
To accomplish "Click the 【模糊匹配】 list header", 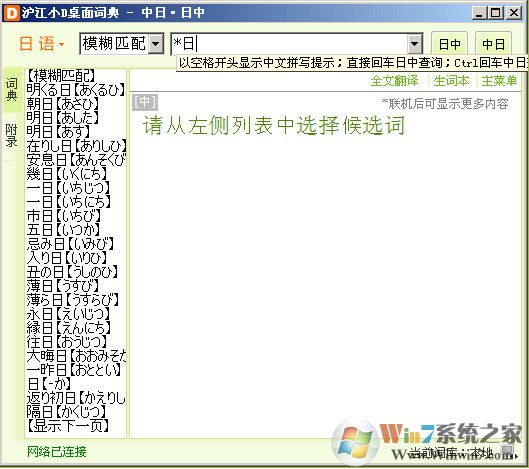I will pos(61,76).
